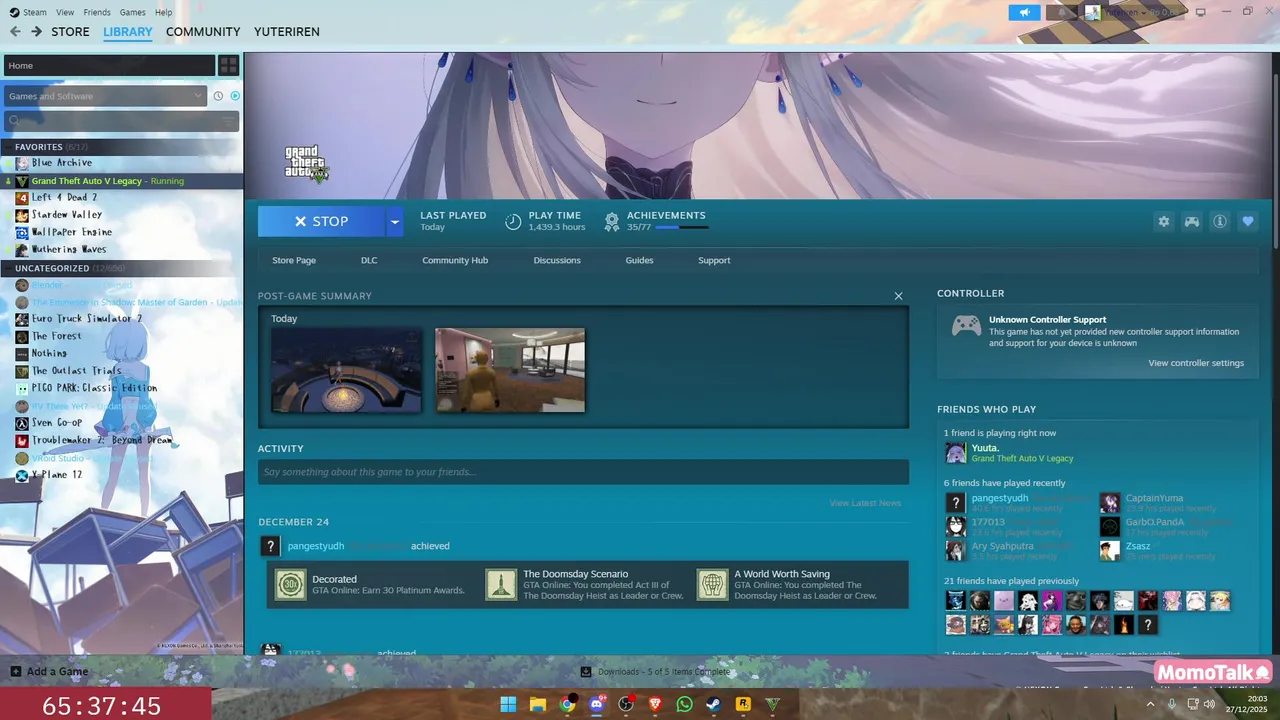
Task: Click View controller settings link
Action: click(x=1196, y=363)
